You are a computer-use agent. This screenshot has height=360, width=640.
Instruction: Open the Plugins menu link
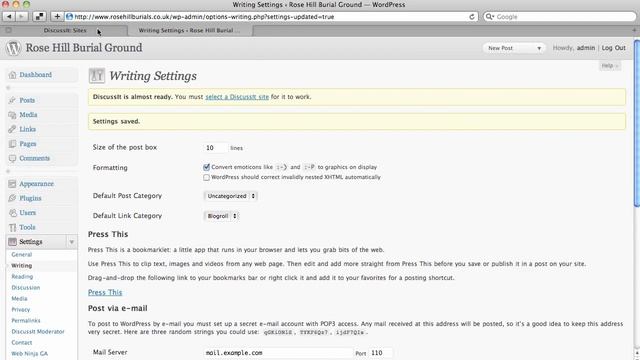coord(30,198)
